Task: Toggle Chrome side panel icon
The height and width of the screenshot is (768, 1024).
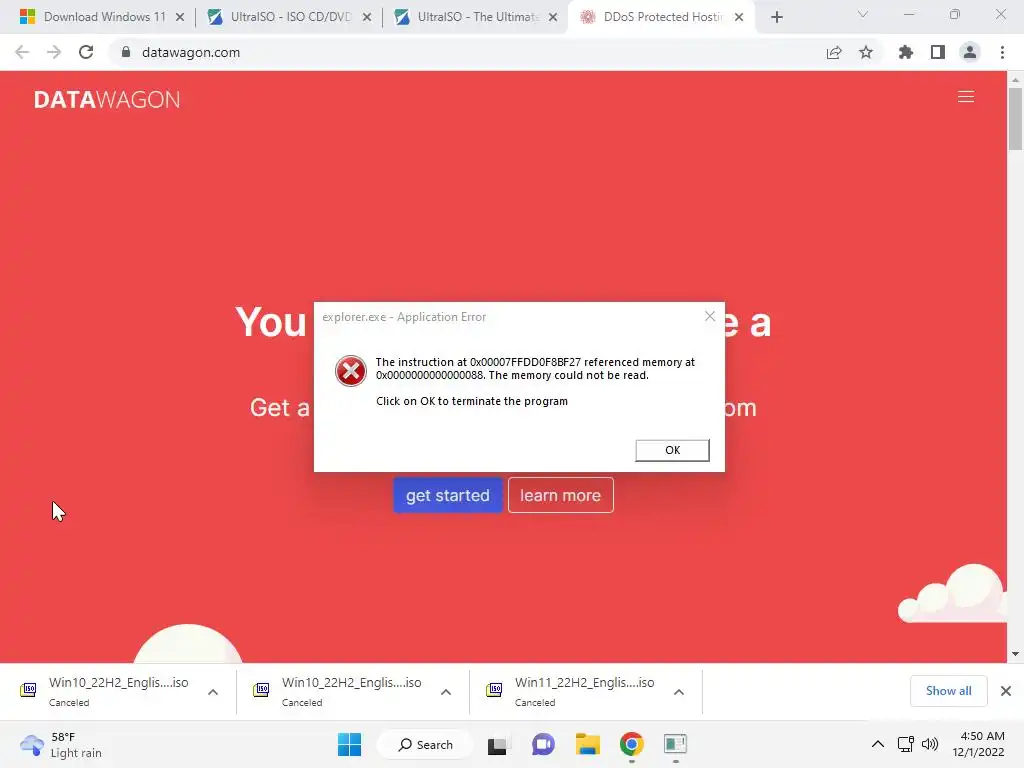Action: click(x=938, y=52)
